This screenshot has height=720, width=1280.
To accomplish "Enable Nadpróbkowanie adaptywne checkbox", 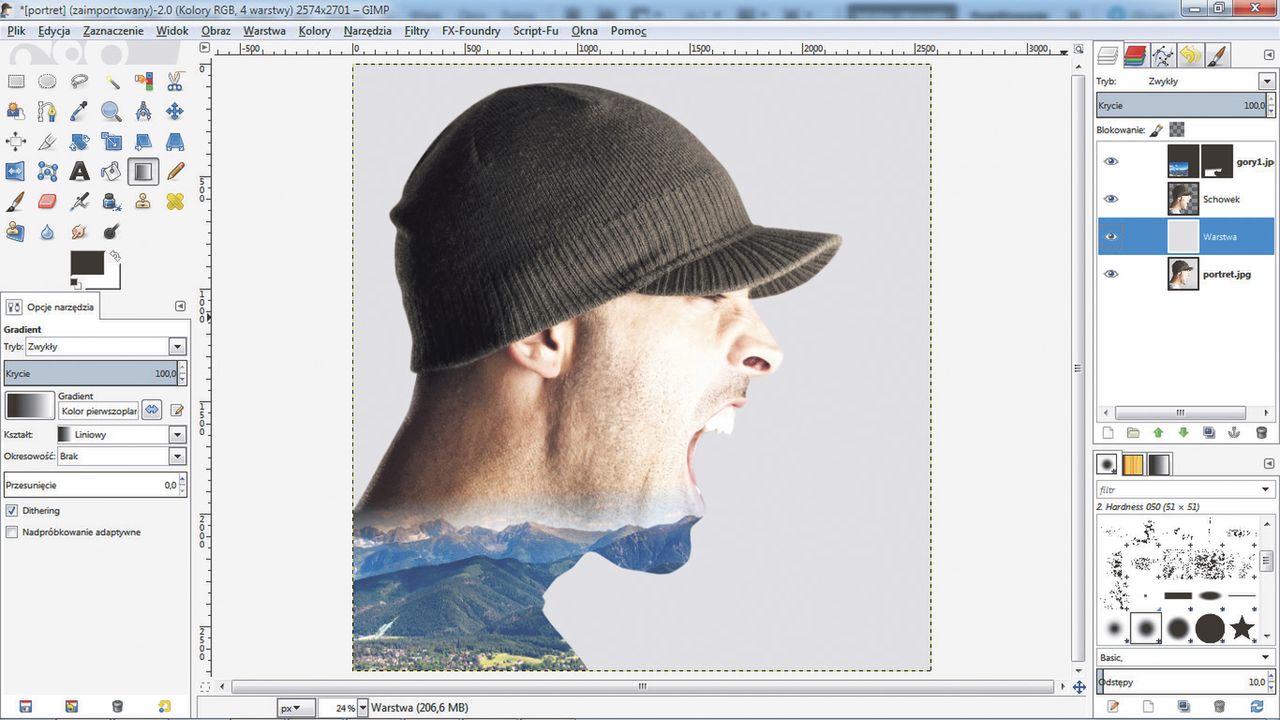I will point(12,532).
